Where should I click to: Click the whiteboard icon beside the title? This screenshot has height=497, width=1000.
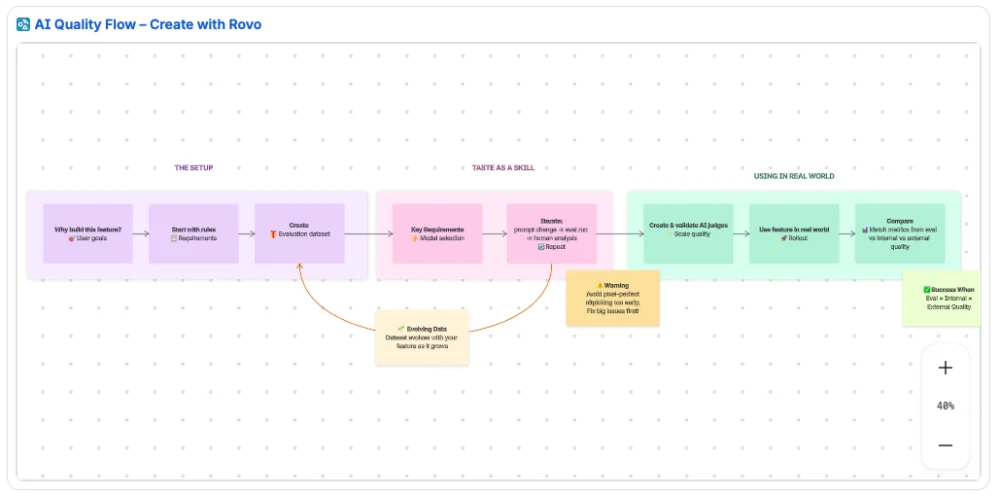point(23,24)
